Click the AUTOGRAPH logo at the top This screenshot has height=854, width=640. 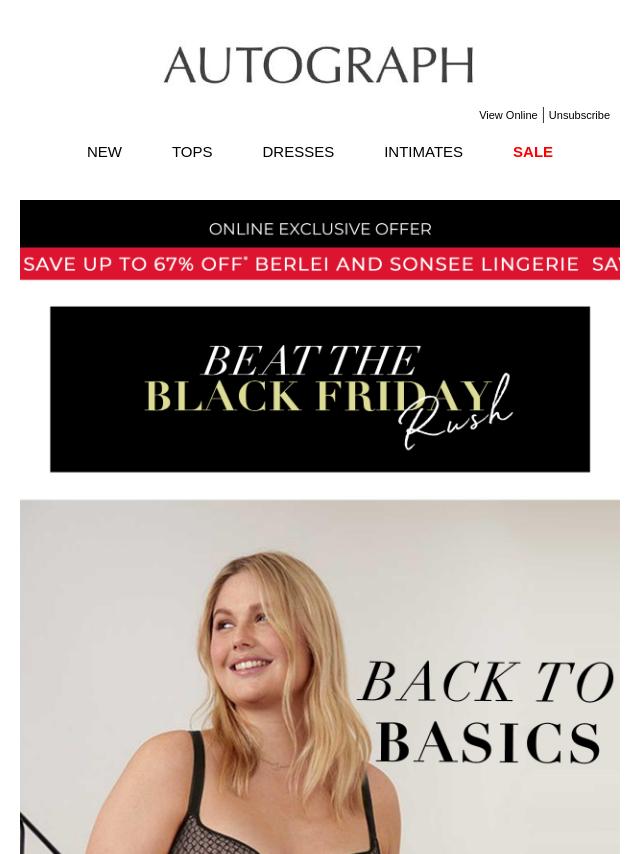[319, 65]
